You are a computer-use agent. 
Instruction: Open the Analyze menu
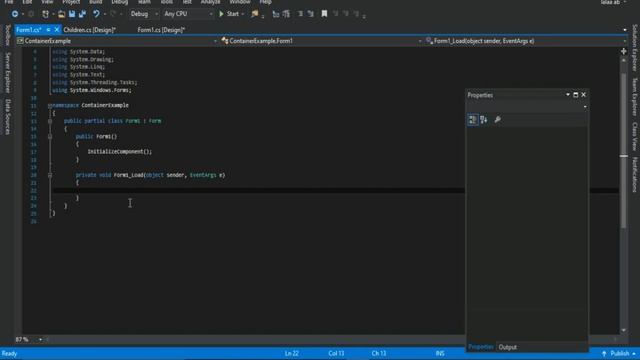point(210,2)
